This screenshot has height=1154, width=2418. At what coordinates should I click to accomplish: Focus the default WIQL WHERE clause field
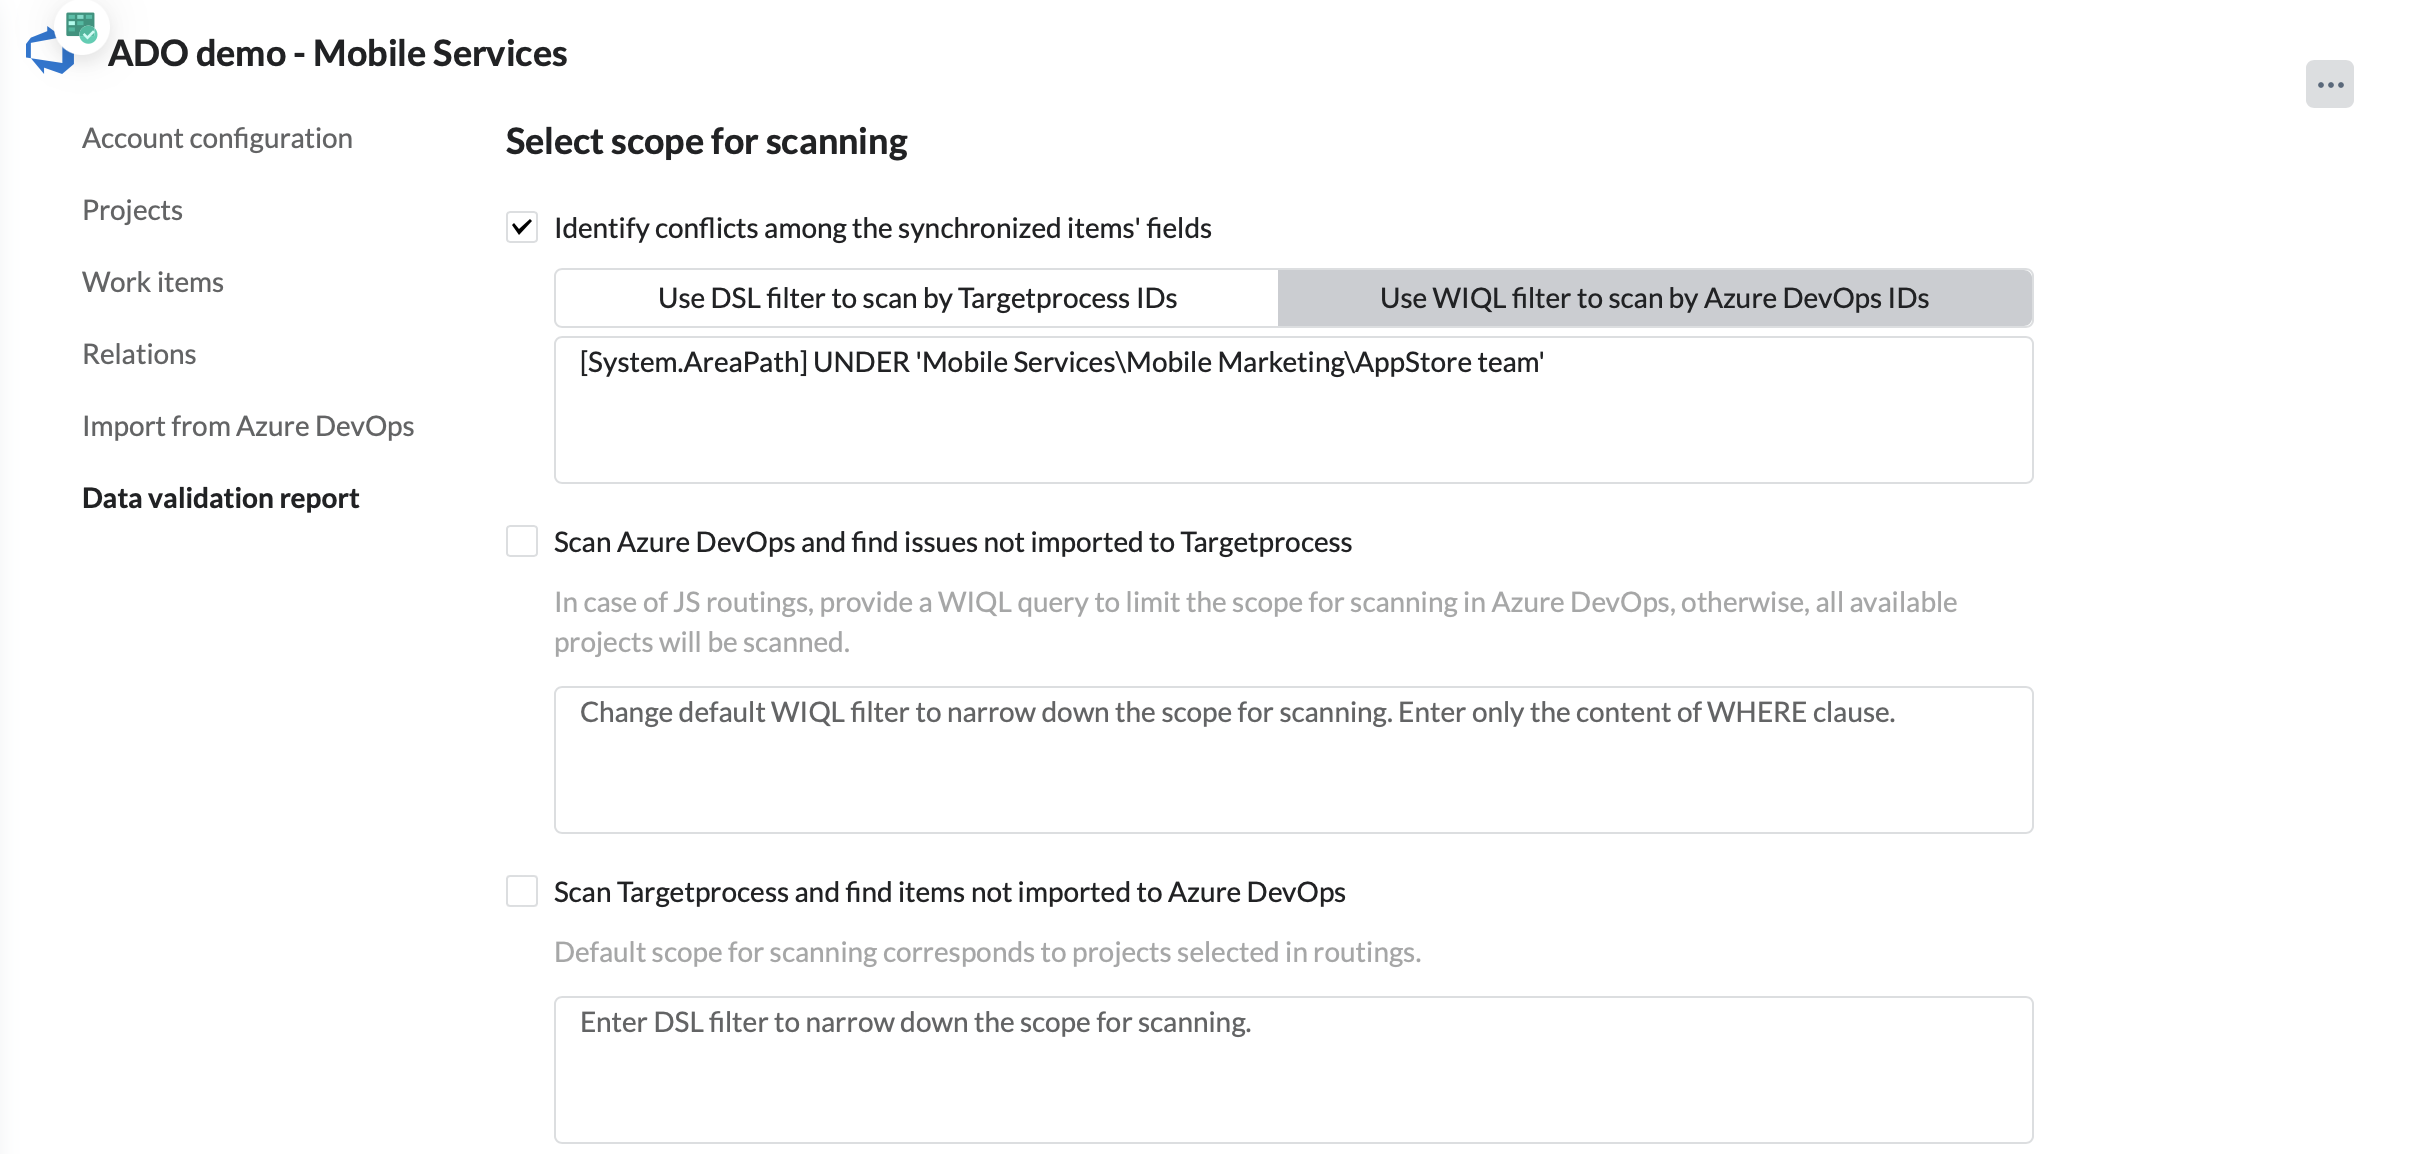[x=1292, y=760]
